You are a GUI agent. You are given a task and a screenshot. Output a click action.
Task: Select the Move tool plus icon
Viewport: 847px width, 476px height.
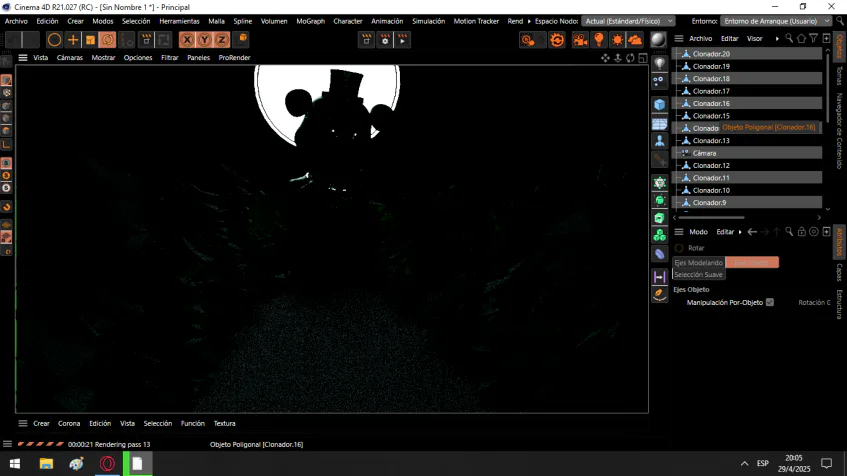[x=72, y=39]
